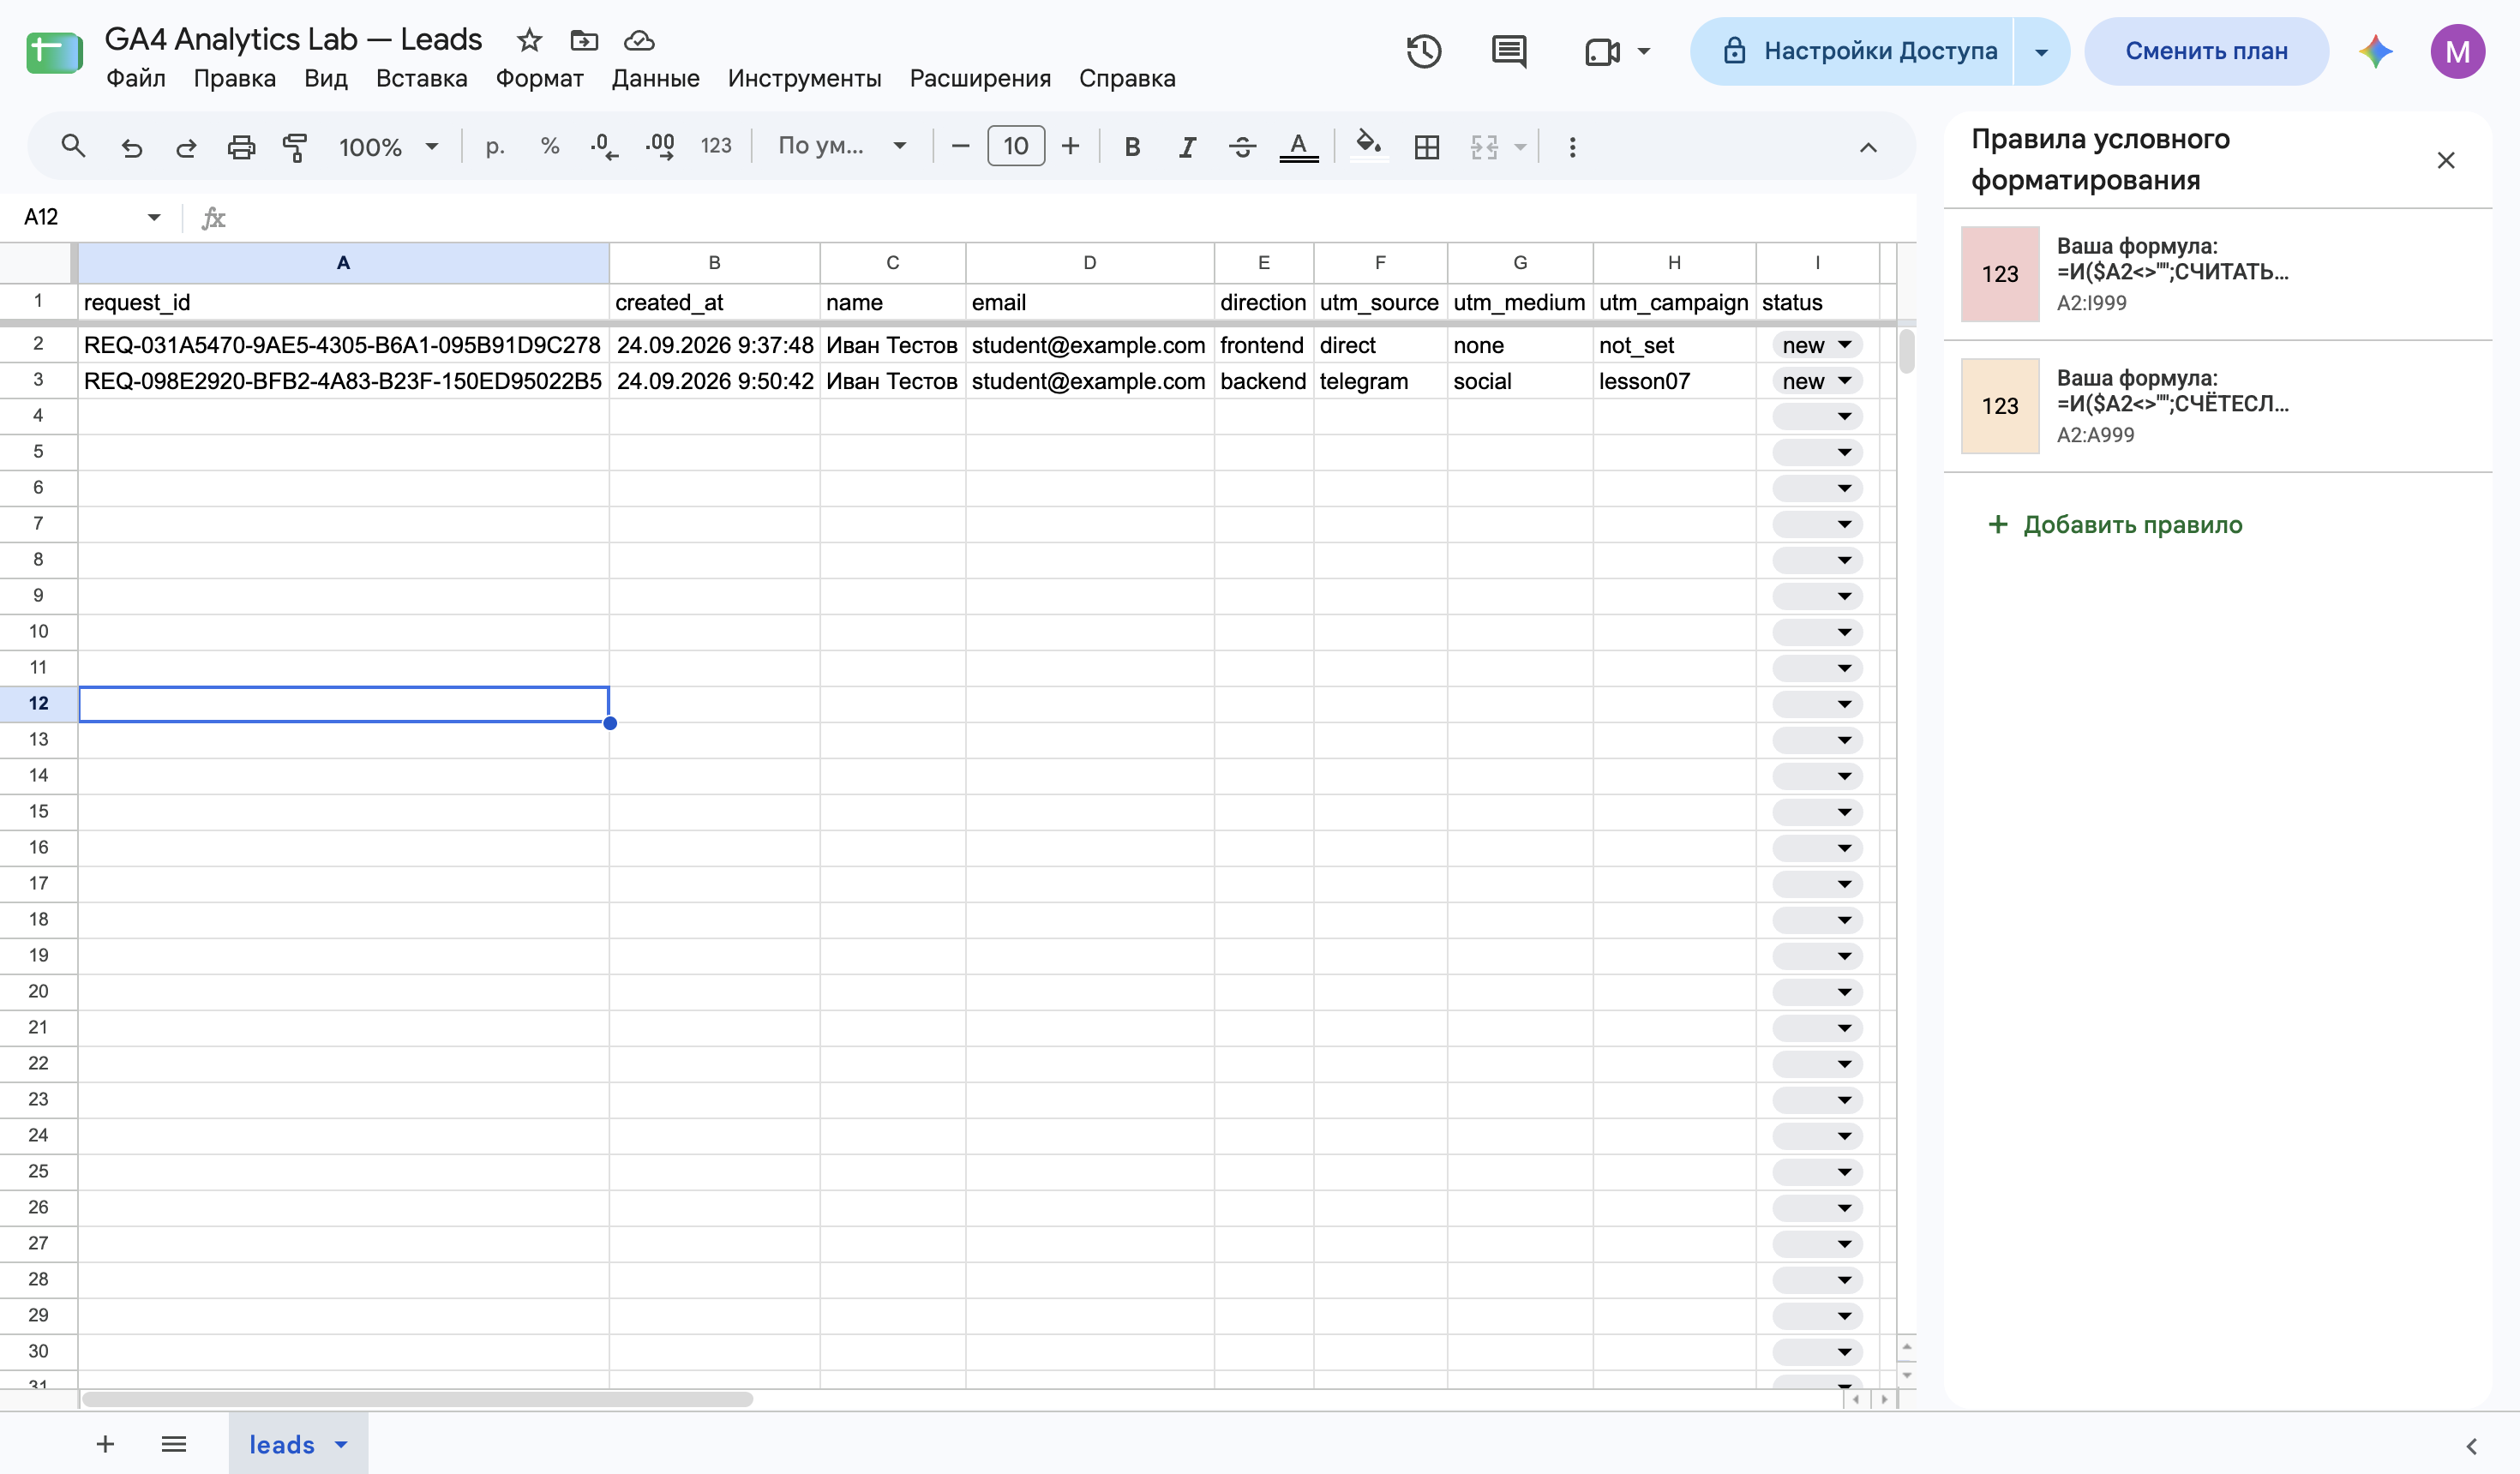
Task: Open the borders menu icon
Action: pyautogui.click(x=1427, y=147)
